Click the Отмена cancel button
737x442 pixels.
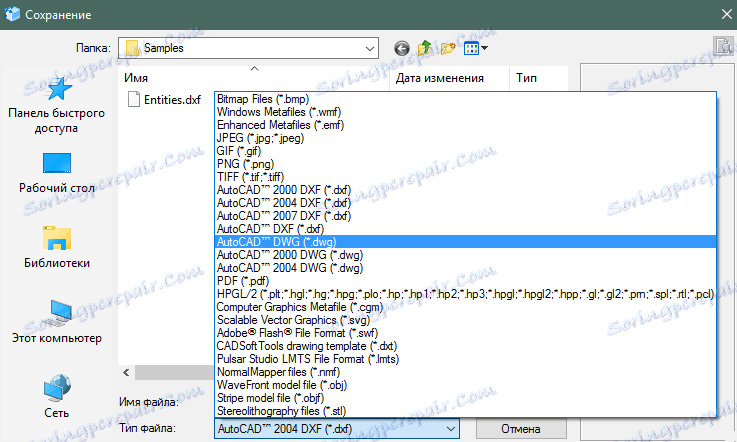coord(521,429)
